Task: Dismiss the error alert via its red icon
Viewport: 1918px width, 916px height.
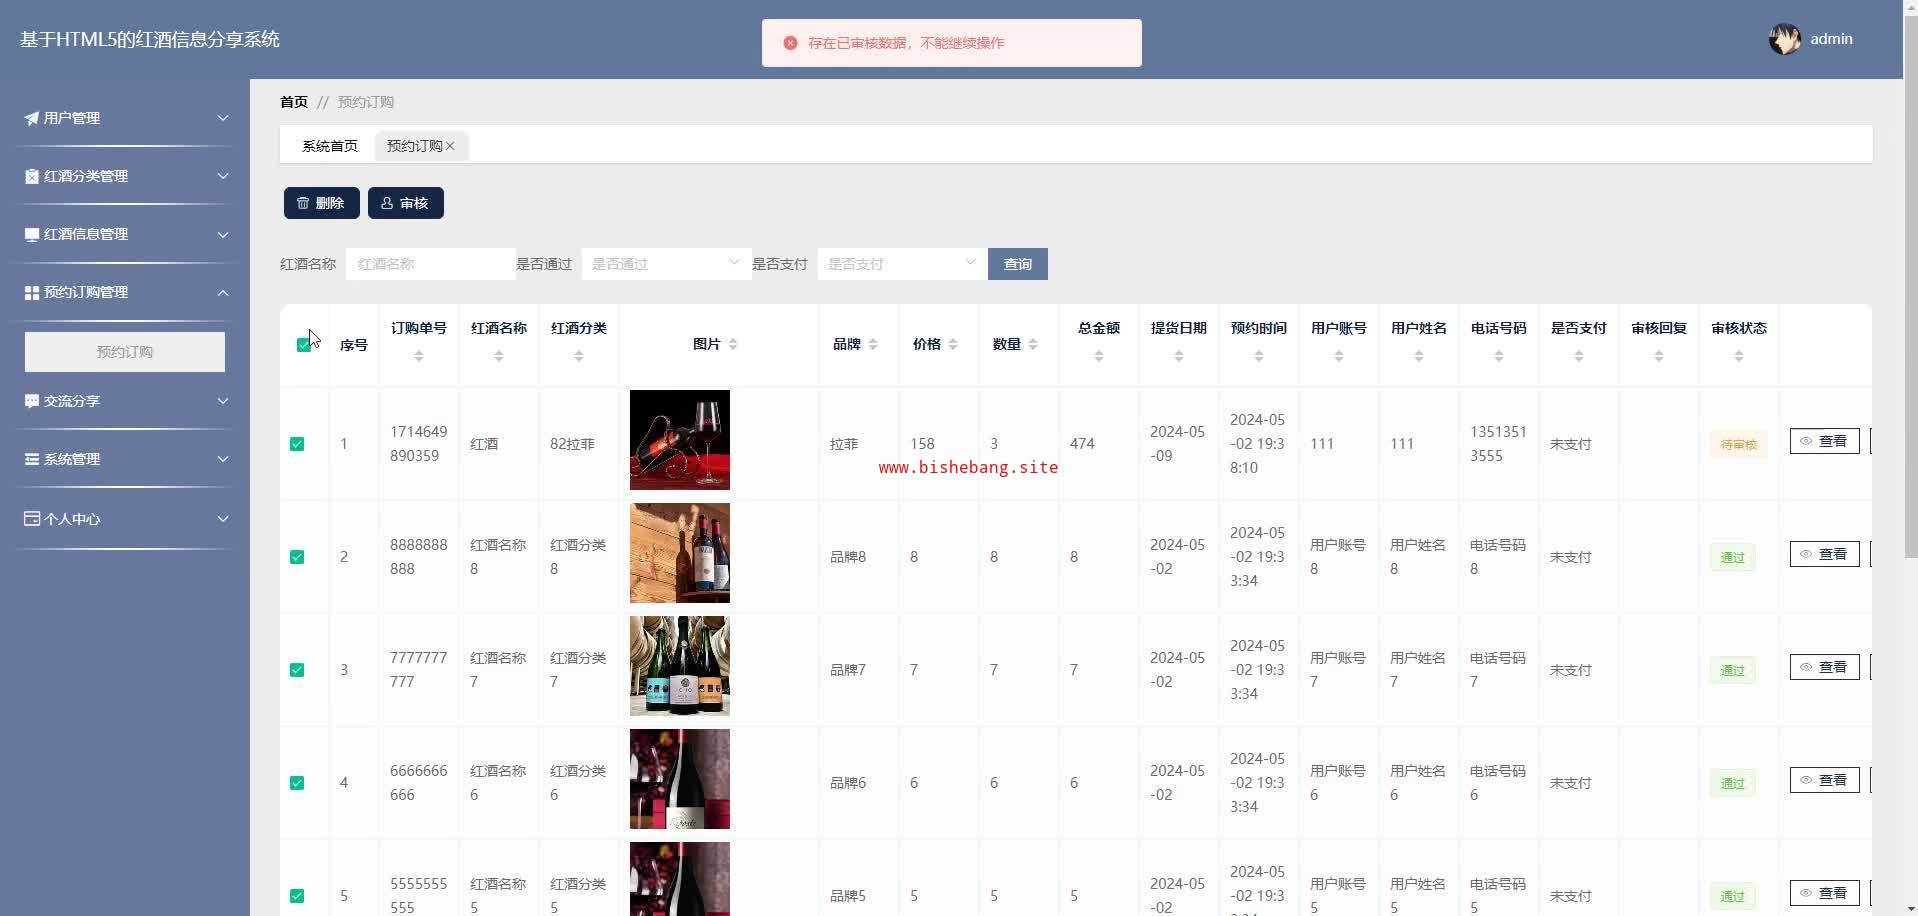Action: tap(790, 43)
